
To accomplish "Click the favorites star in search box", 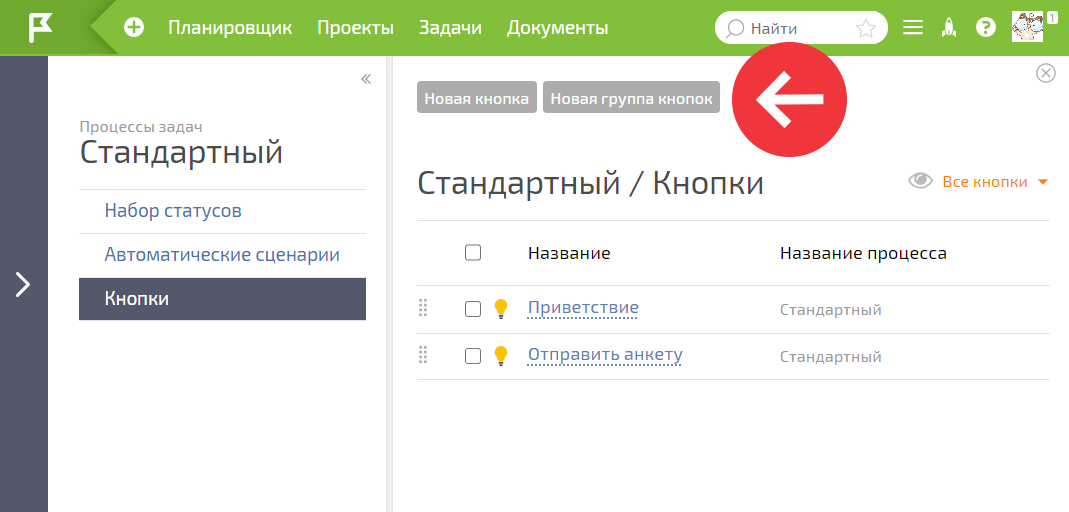I will coord(865,29).
